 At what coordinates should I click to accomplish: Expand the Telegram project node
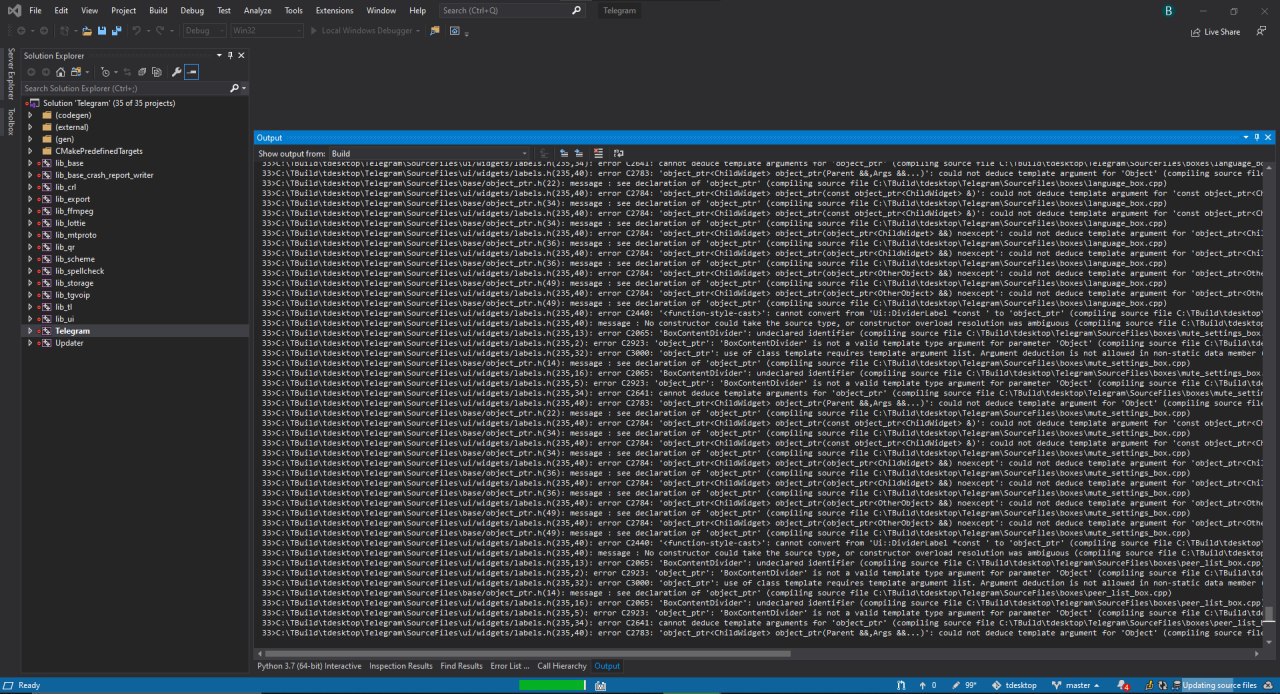coord(31,331)
